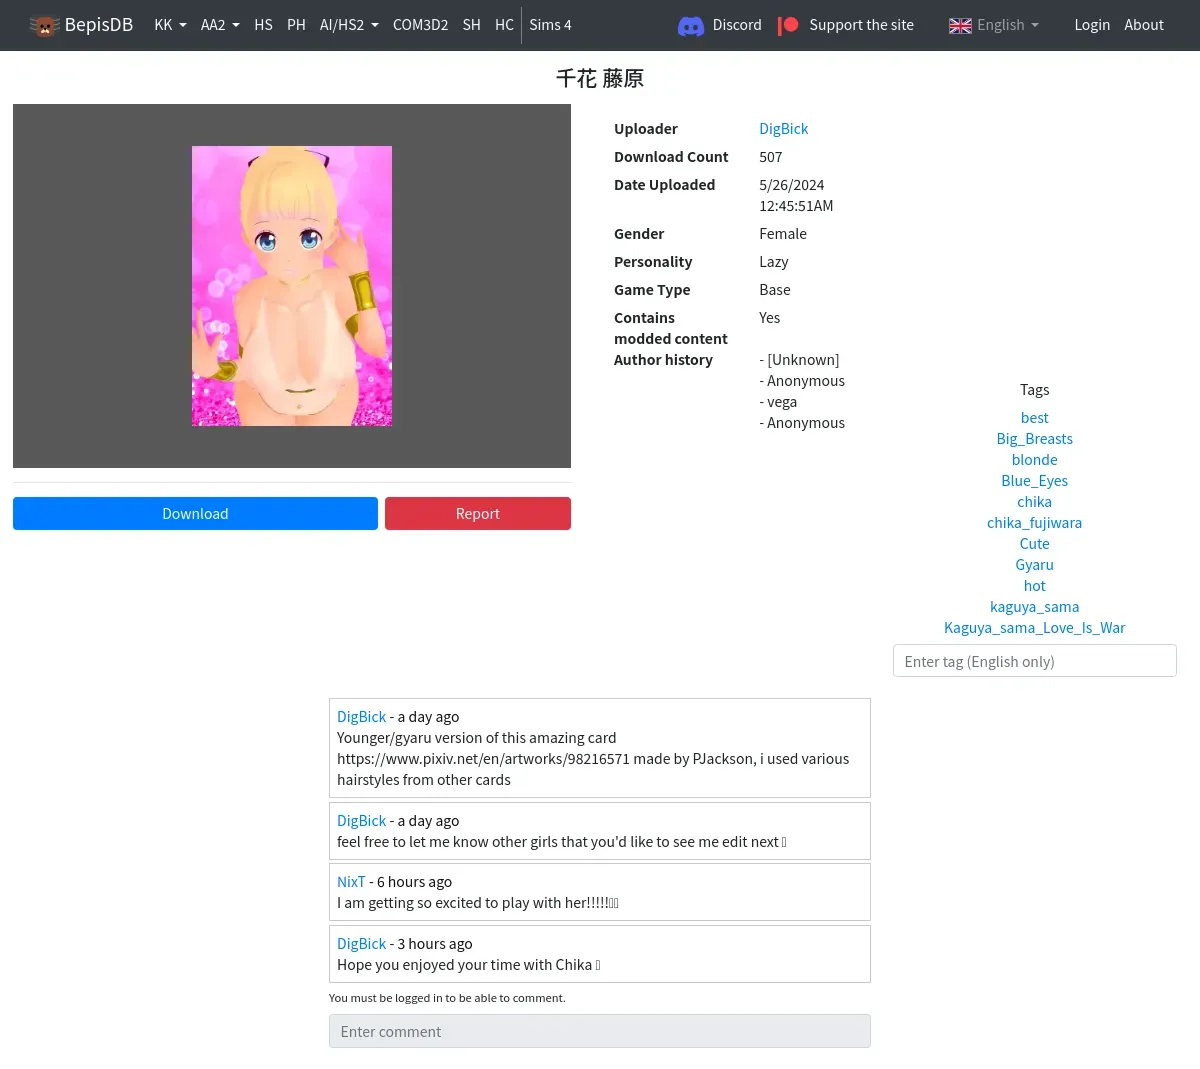Open the English language dropdown

pos(1008,25)
